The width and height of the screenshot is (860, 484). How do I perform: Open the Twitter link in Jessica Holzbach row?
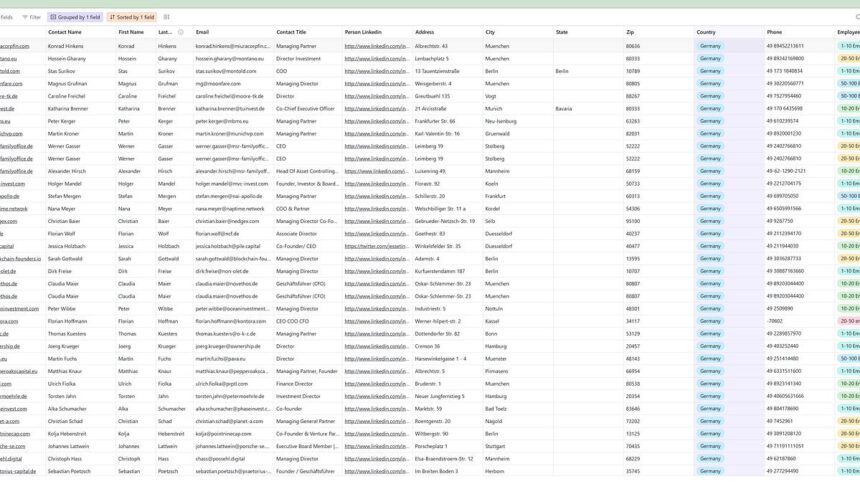coord(376,246)
